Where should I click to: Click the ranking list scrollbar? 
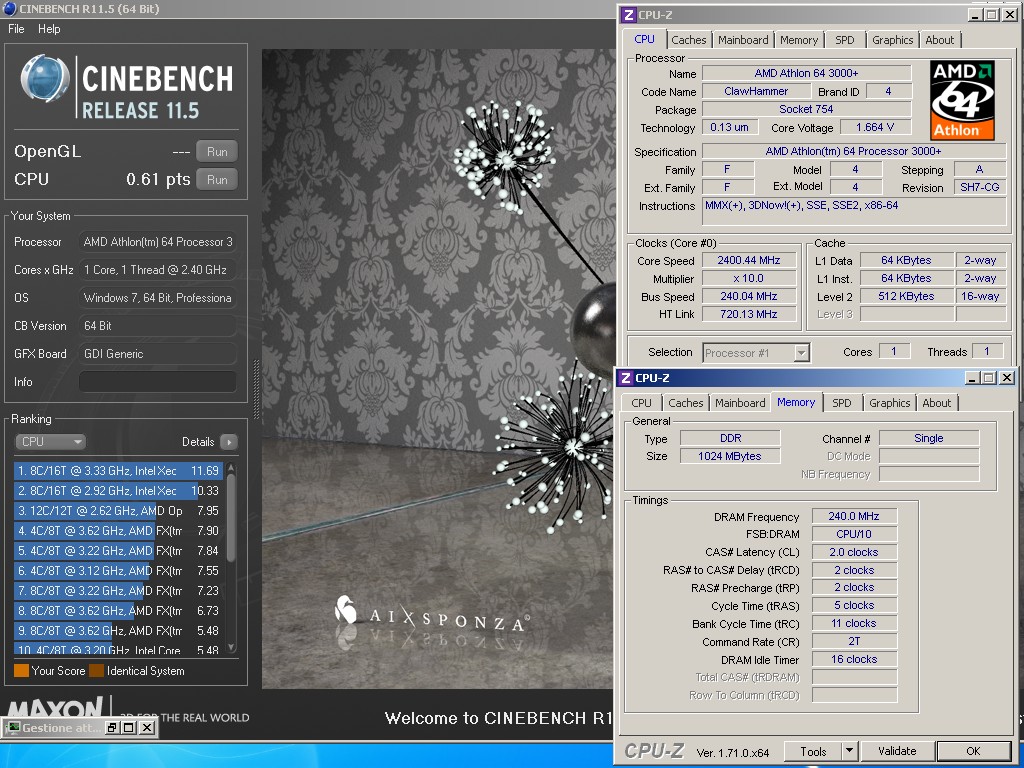(x=231, y=516)
